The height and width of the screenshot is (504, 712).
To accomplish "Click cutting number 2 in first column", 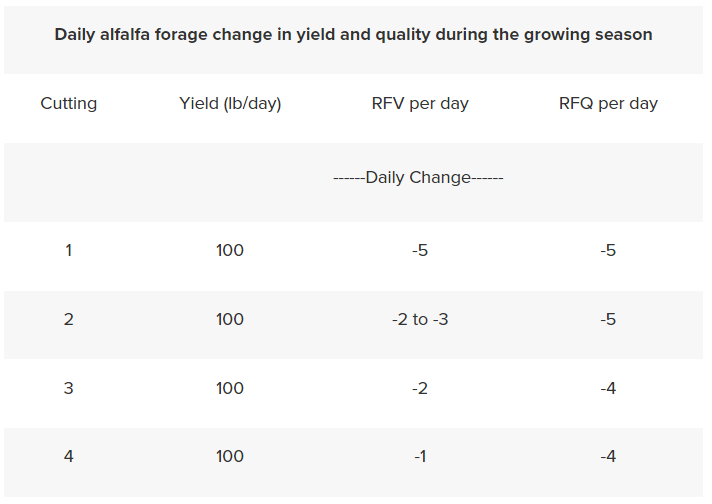I will click(x=69, y=320).
